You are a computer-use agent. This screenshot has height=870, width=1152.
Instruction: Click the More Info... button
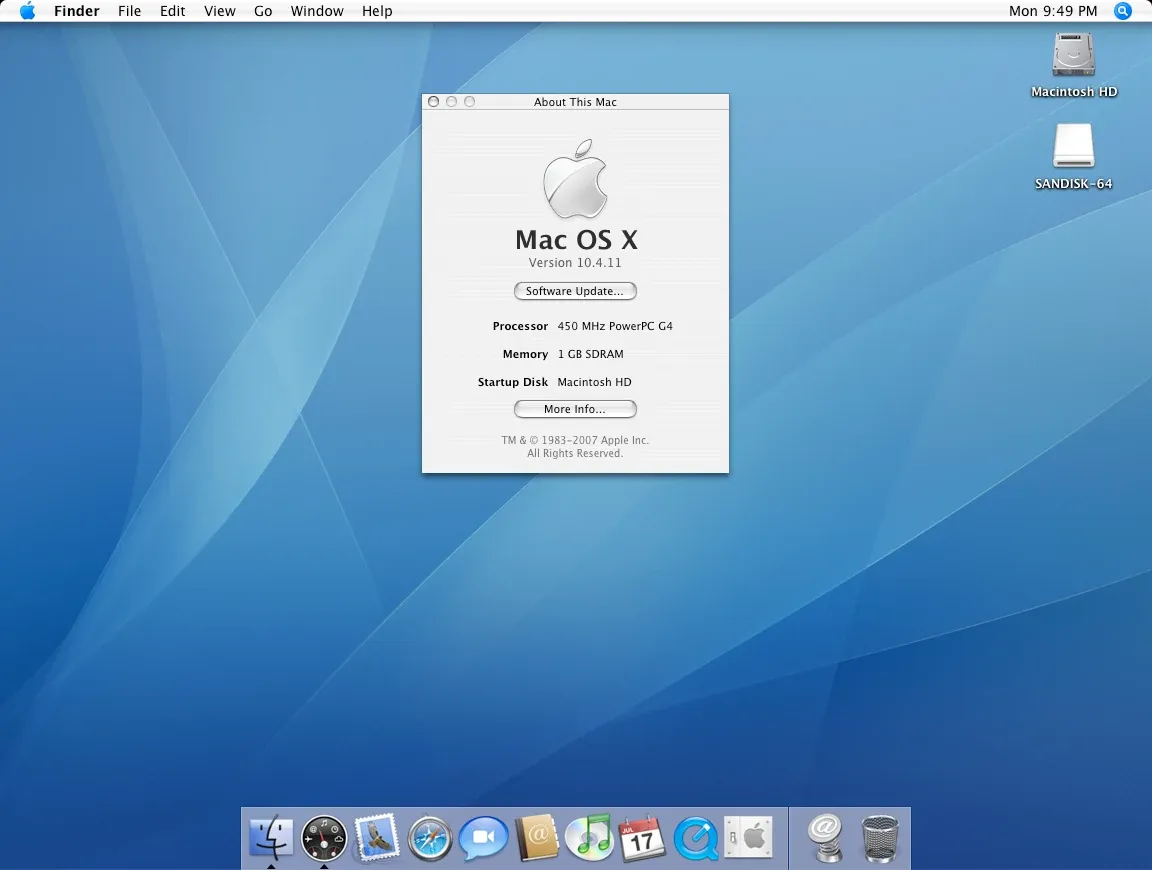[575, 409]
